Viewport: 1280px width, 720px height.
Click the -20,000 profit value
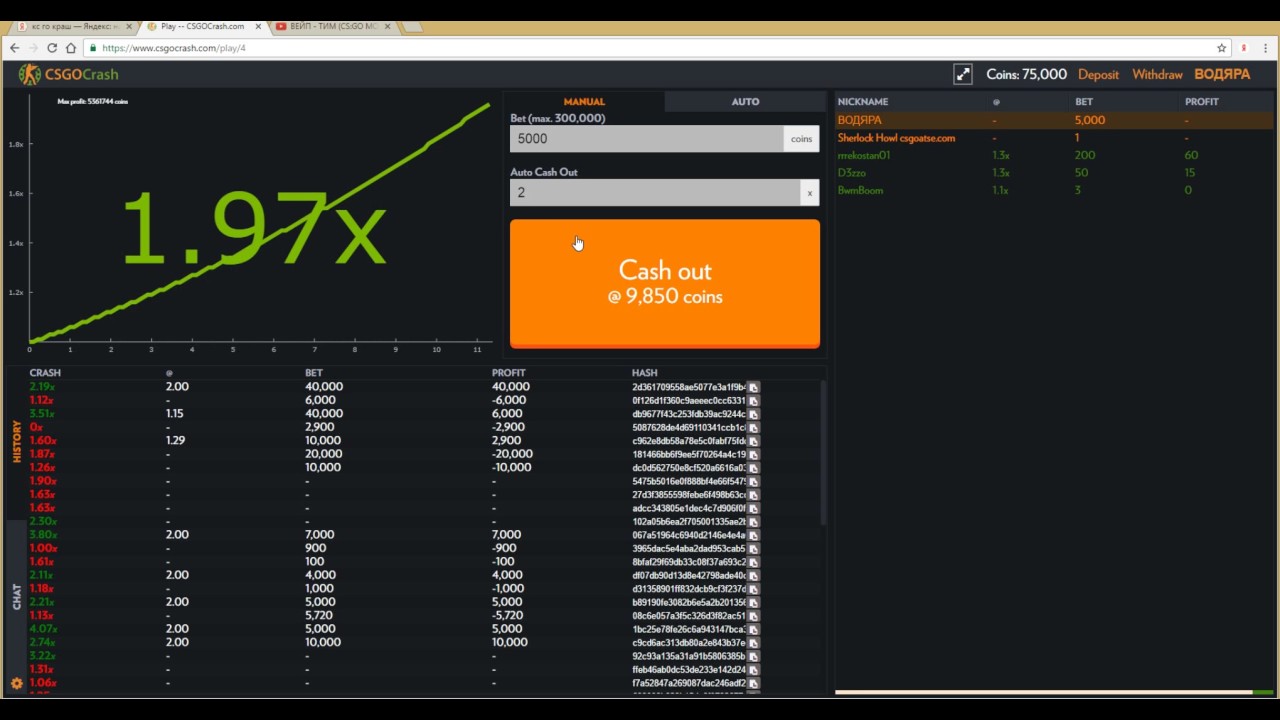coord(512,454)
